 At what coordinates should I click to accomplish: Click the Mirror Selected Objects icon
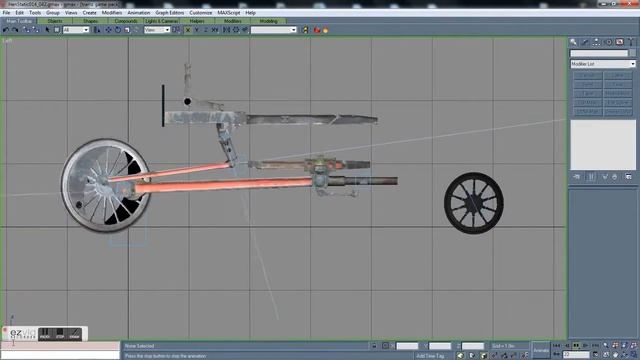[x=226, y=30]
